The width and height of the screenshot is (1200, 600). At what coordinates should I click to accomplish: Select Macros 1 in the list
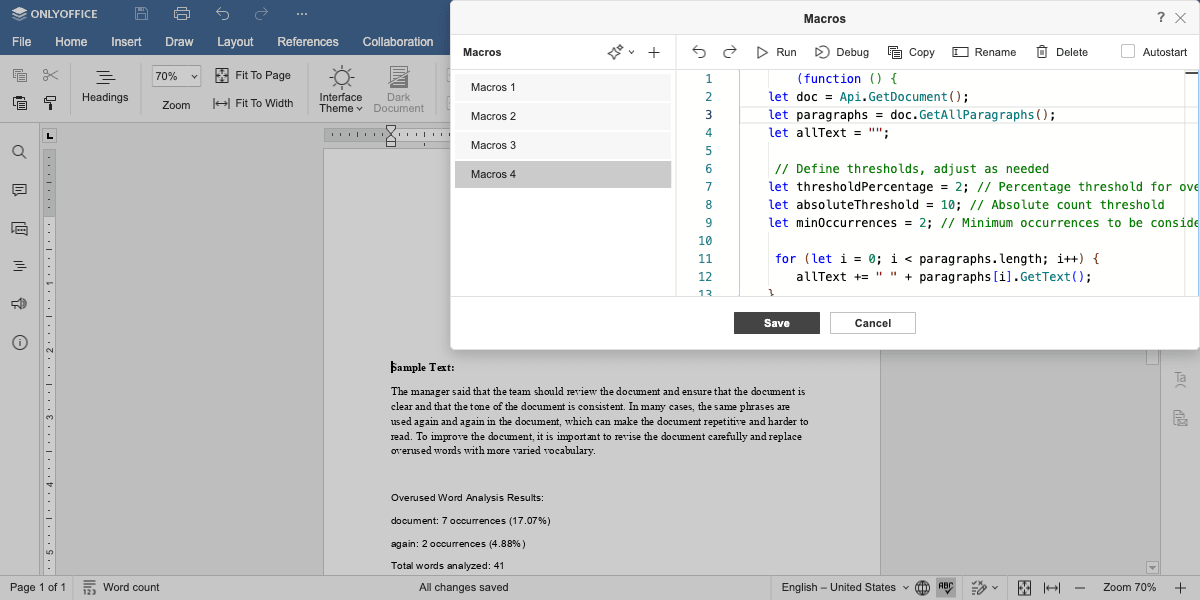click(563, 87)
